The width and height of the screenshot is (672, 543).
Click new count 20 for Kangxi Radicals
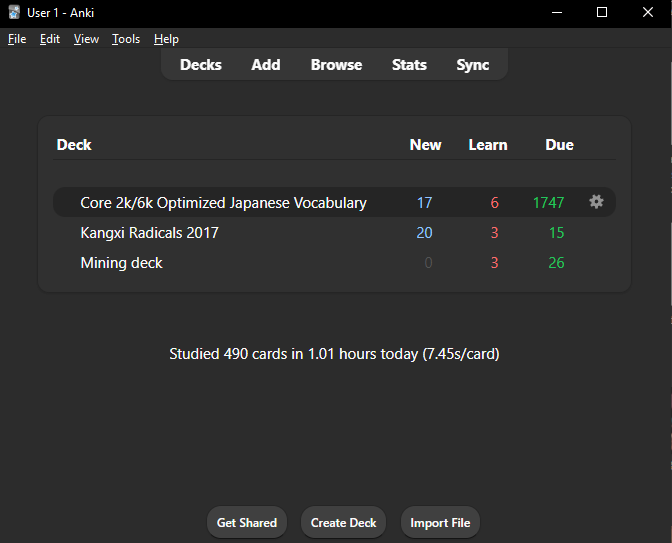[424, 233]
